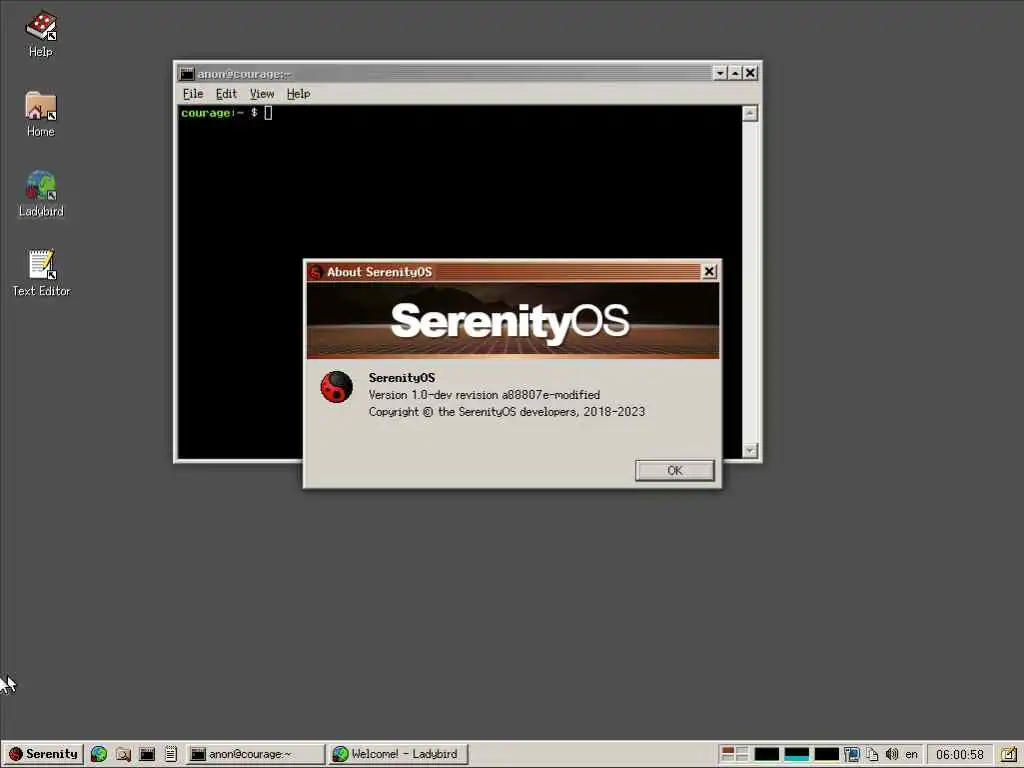Close the anon@courage terminal window
The image size is (1024, 768).
click(x=750, y=73)
